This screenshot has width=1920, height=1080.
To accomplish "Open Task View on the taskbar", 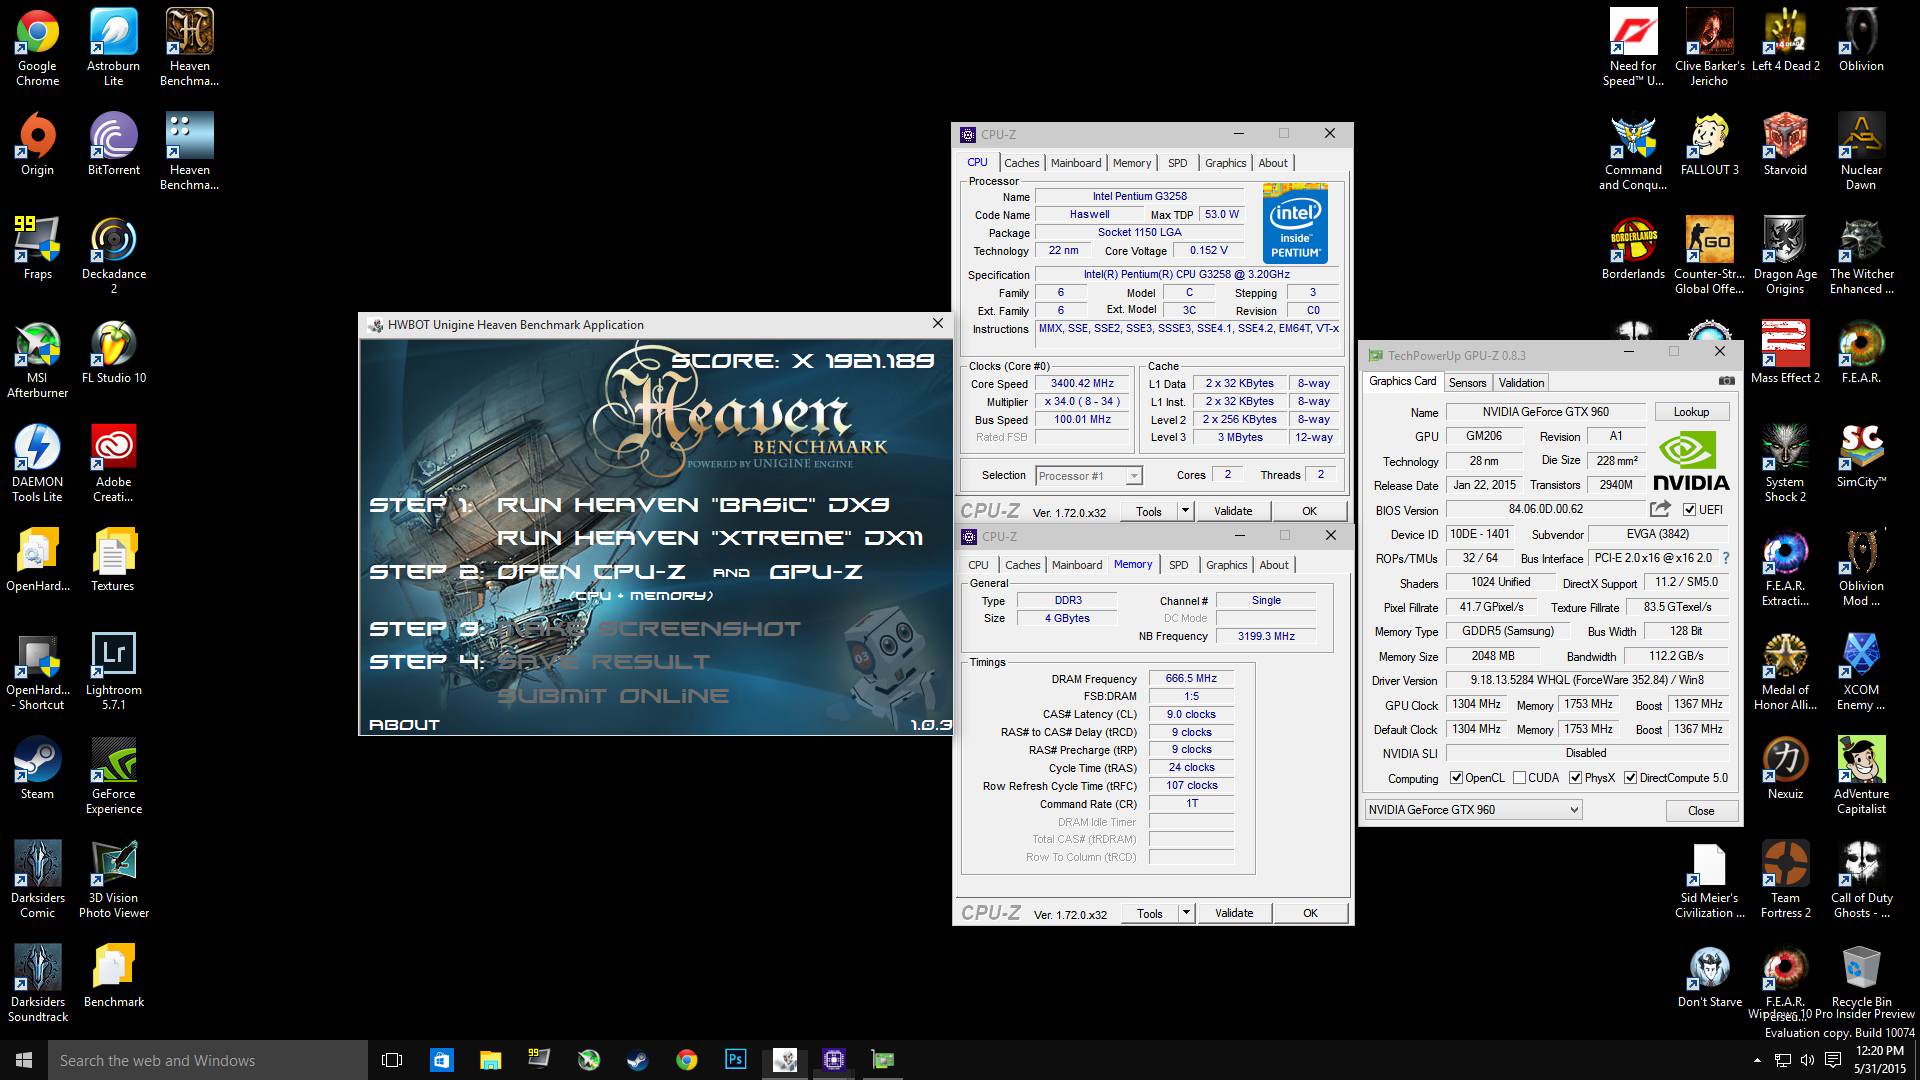I will click(x=393, y=1060).
